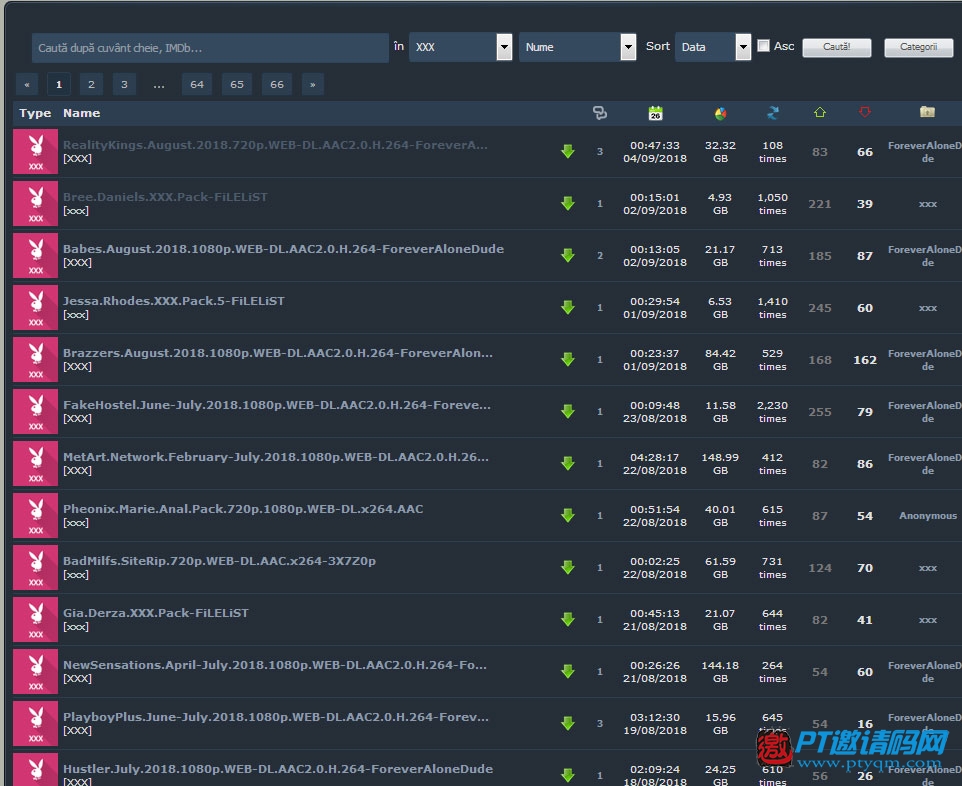The width and height of the screenshot is (962, 786).
Task: Click category icon of Bree.Daniels row
Action: 36,204
